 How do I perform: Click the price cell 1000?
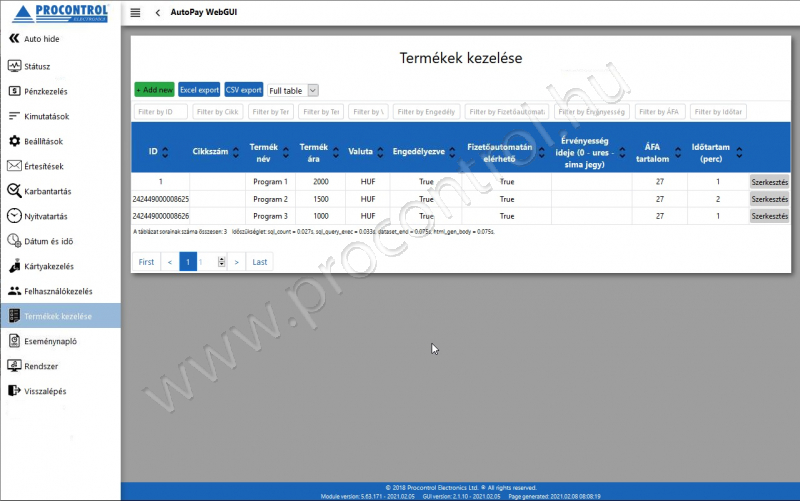[x=321, y=216]
